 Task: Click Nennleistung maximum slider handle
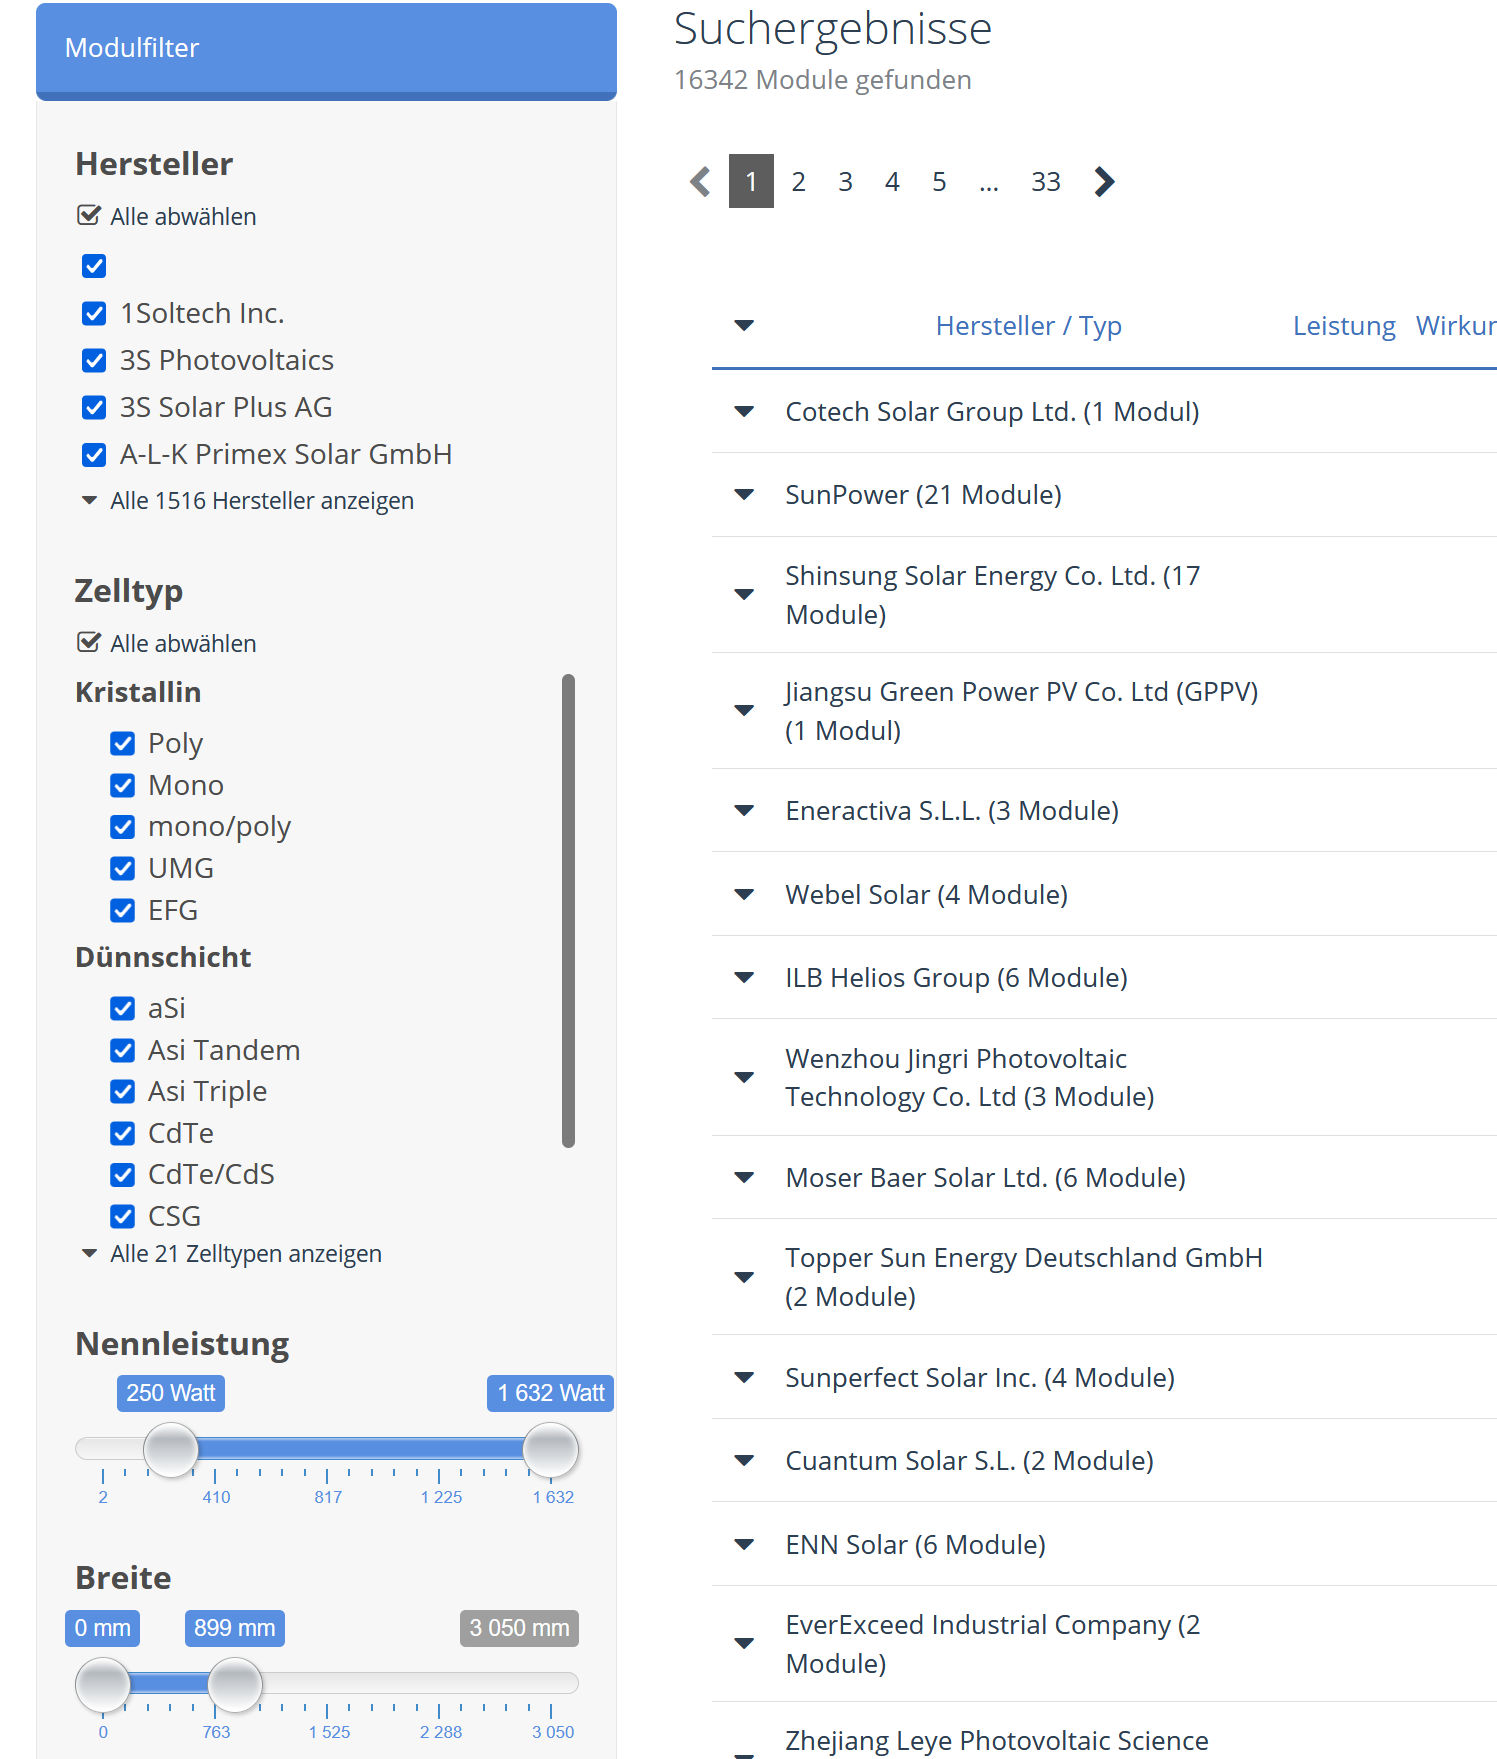click(x=551, y=1449)
